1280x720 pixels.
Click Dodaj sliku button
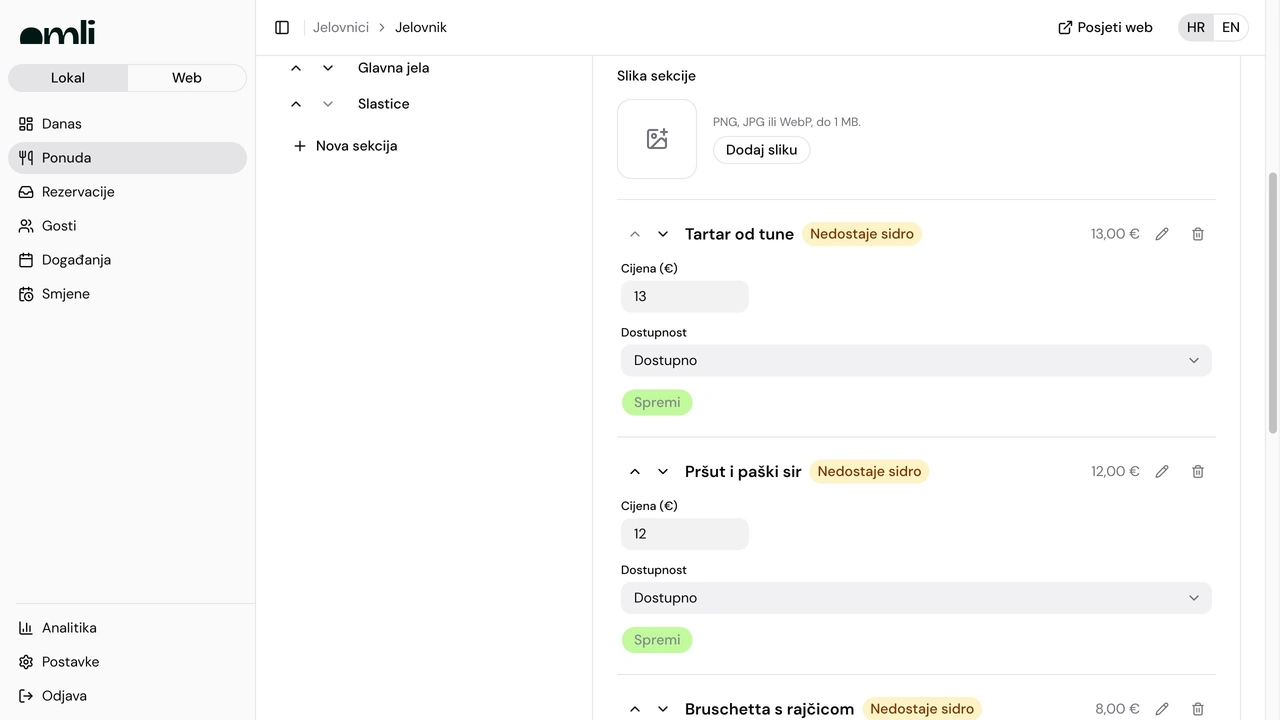[x=761, y=150]
